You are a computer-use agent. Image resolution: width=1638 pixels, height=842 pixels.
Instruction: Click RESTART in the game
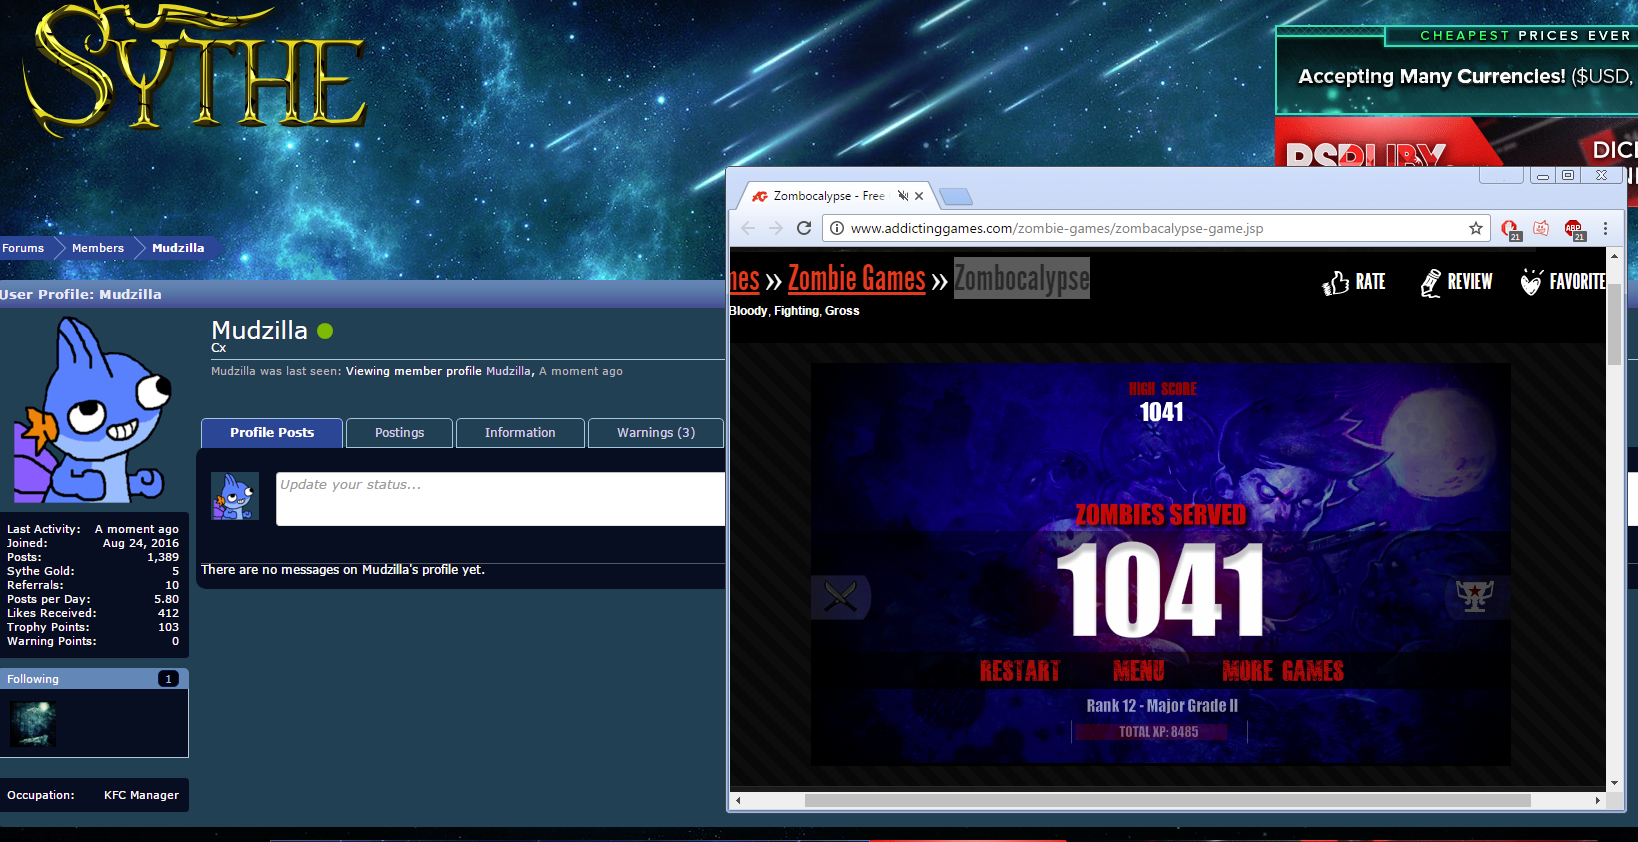click(x=1020, y=671)
